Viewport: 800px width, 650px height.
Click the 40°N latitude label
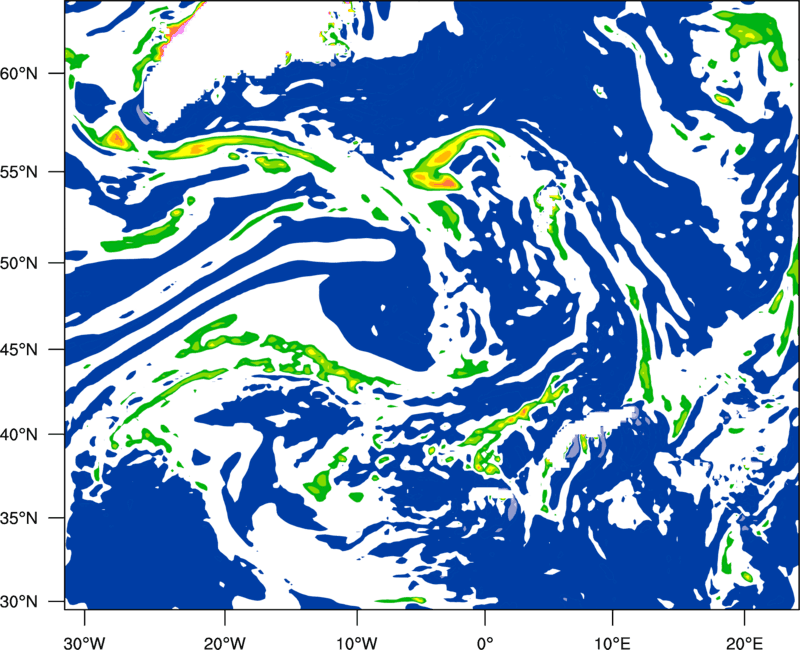(19, 435)
